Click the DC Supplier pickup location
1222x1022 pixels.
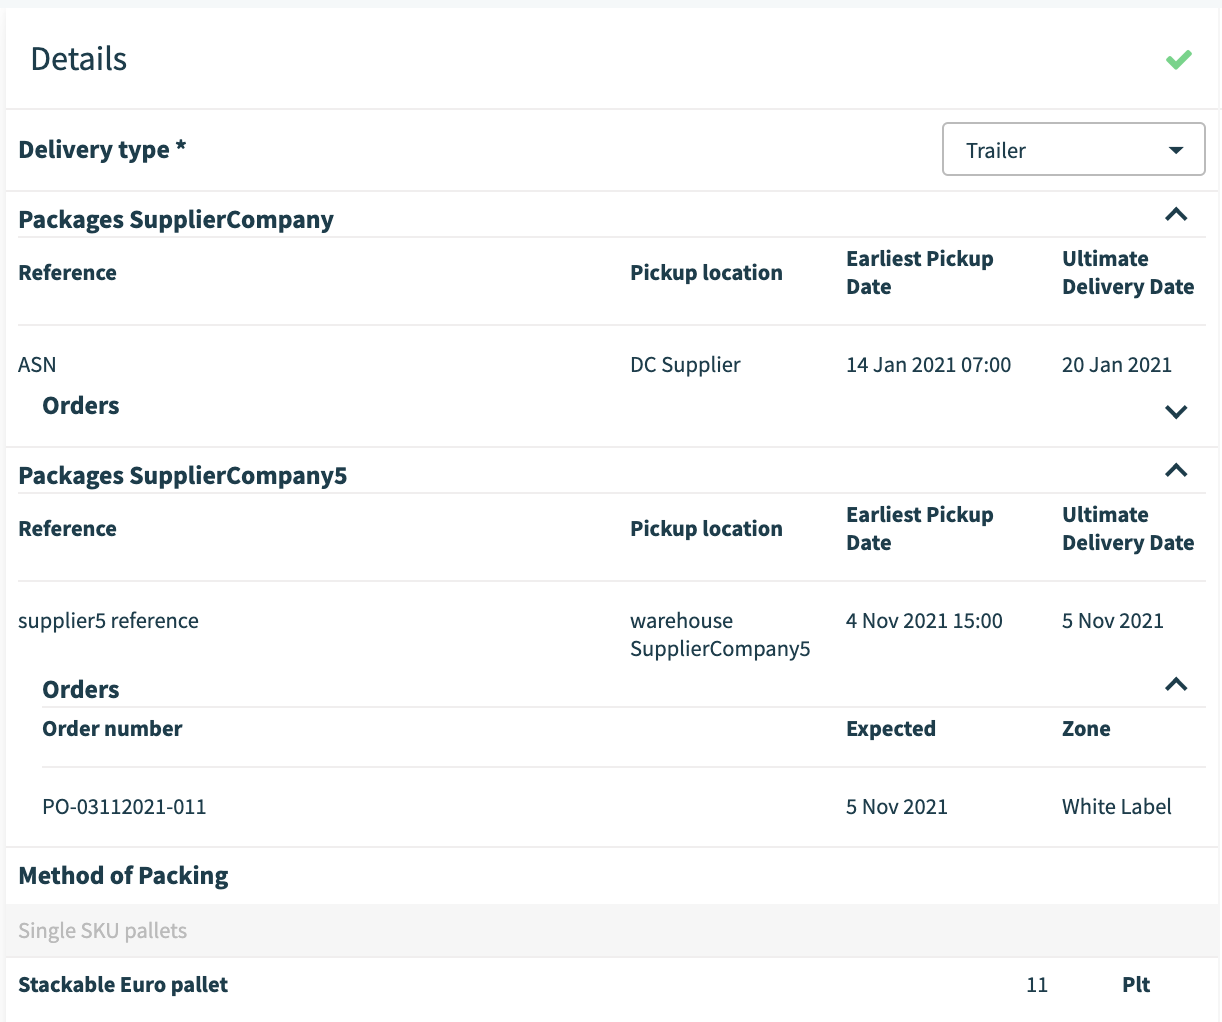685,364
